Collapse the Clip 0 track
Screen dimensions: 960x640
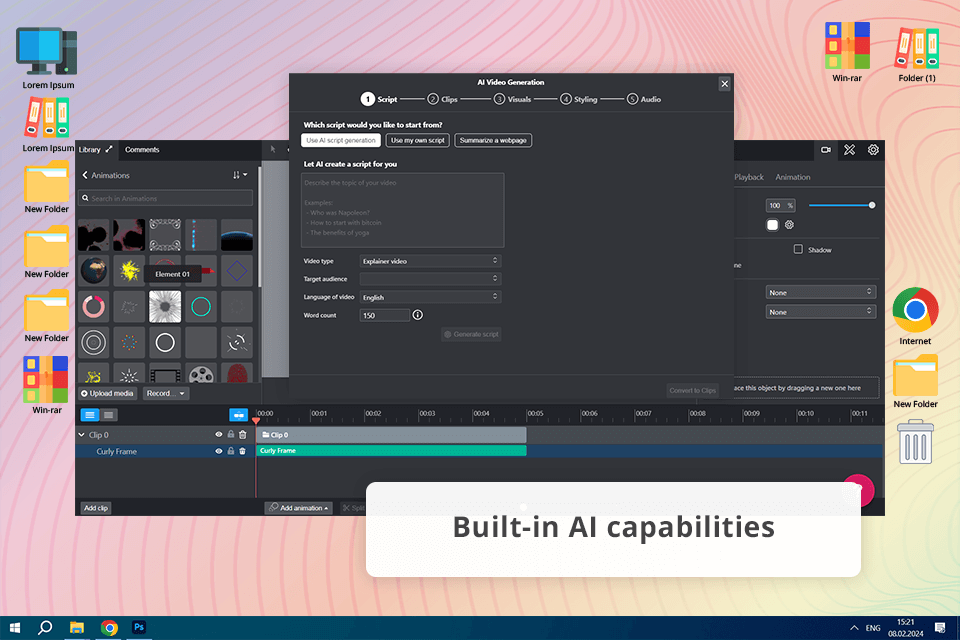coord(81,435)
